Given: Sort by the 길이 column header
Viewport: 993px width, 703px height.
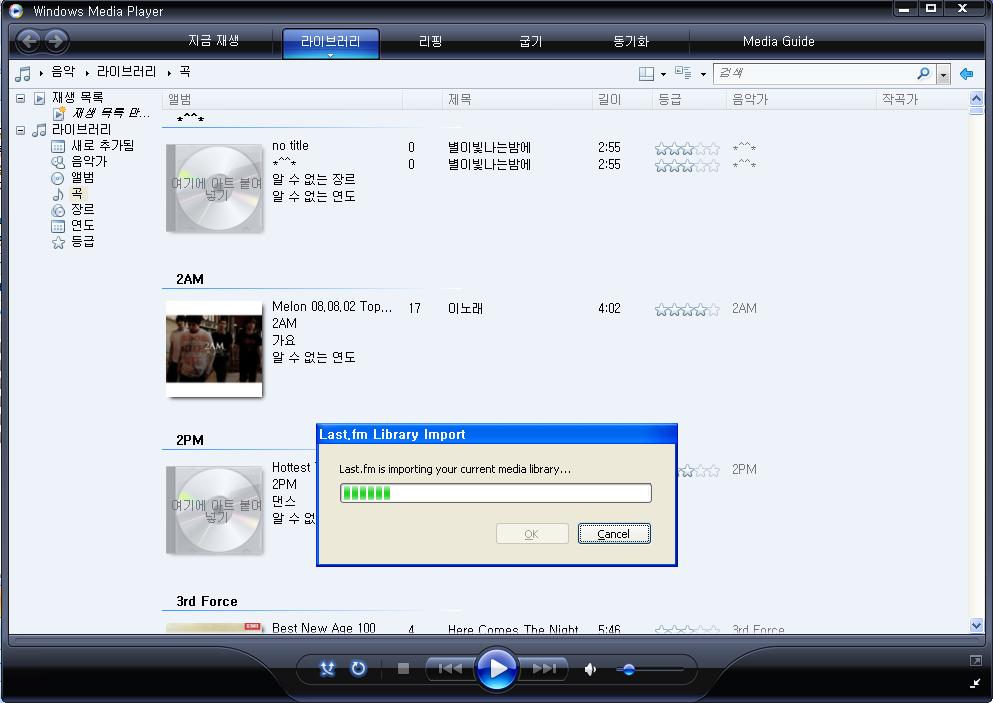Looking at the screenshot, I should 622,99.
